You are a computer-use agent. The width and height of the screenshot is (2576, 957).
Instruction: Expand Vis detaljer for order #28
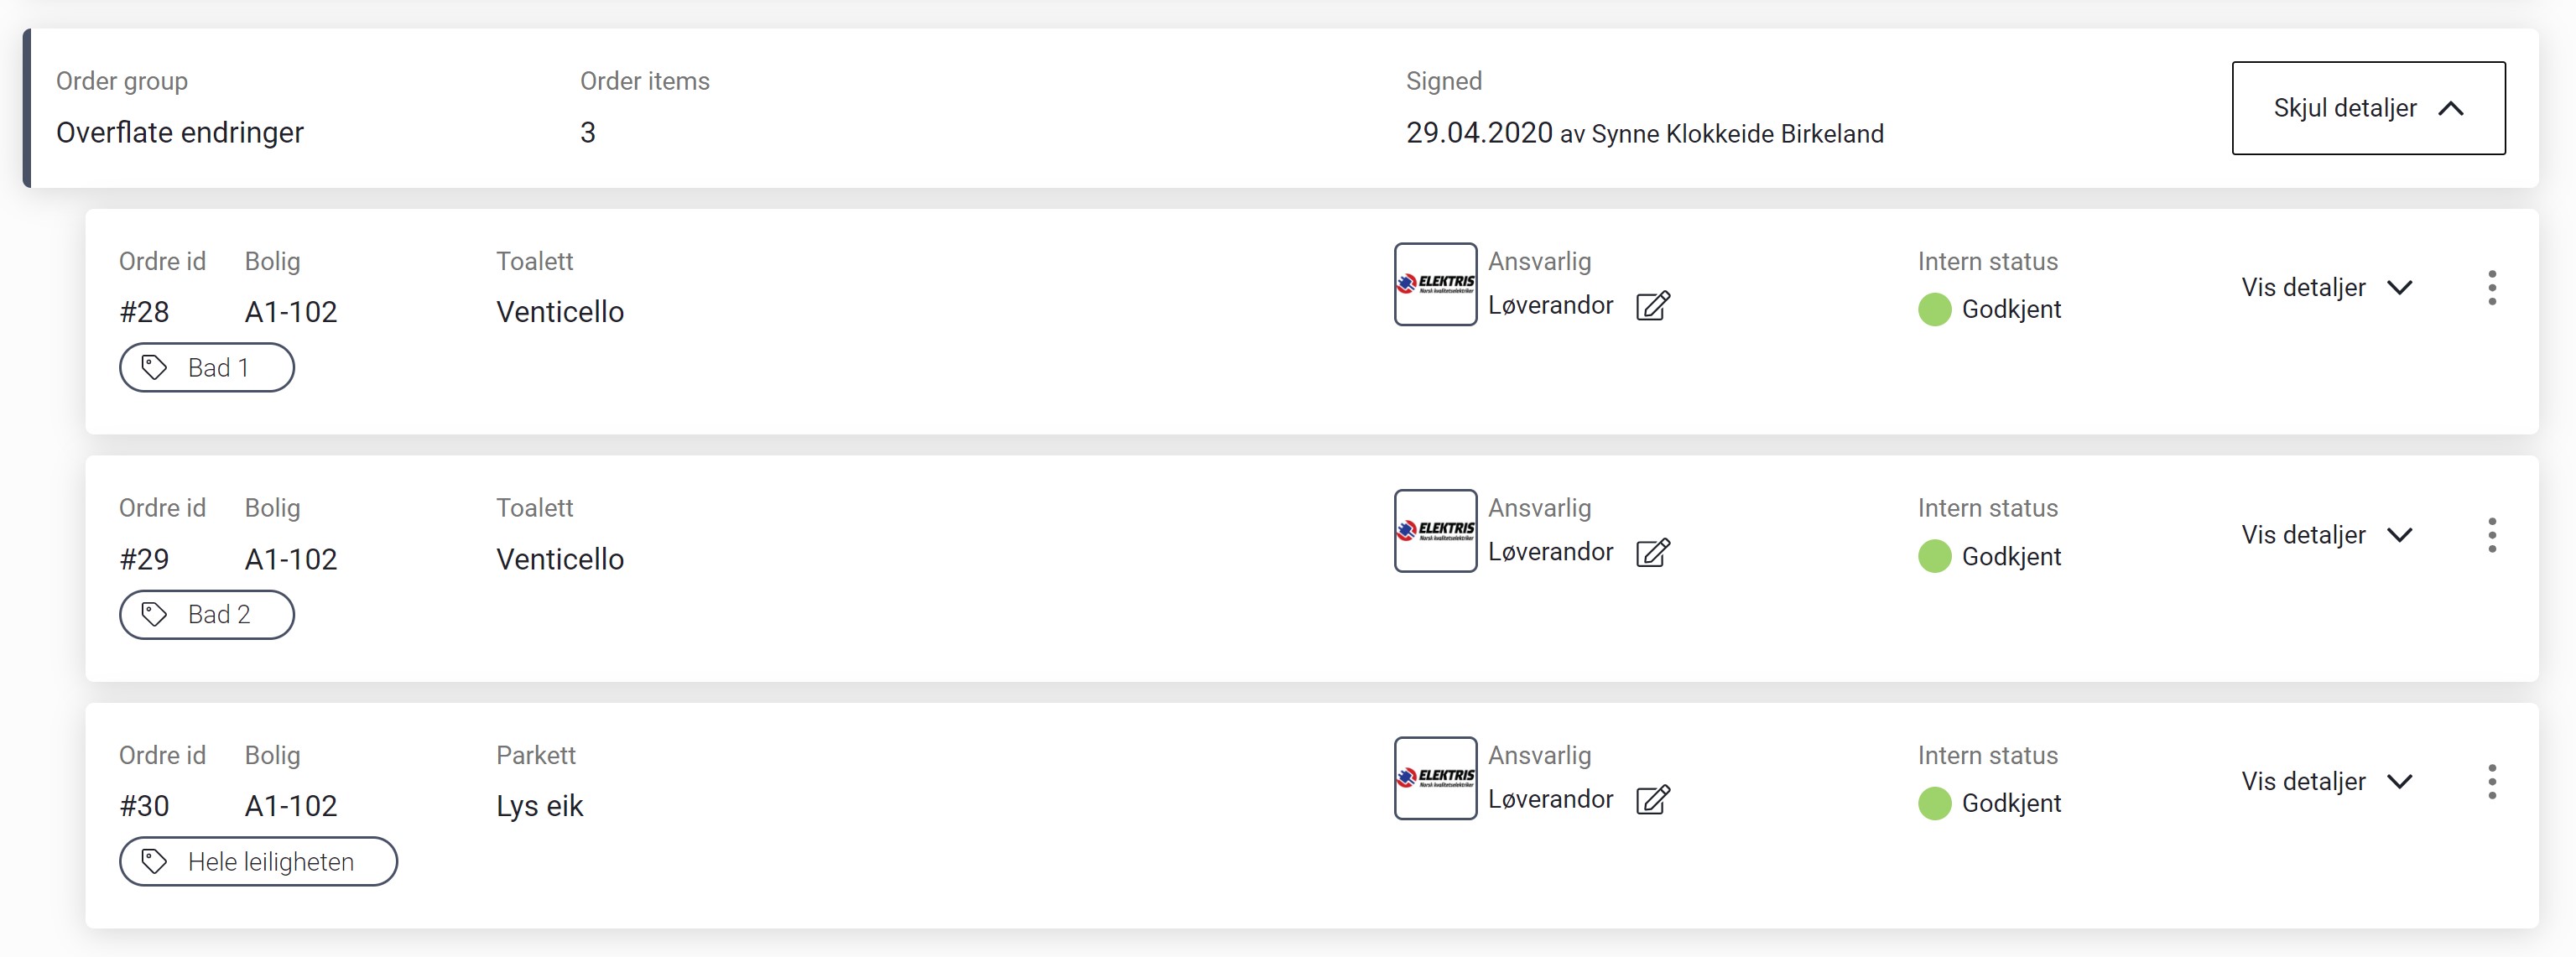(x=2327, y=288)
